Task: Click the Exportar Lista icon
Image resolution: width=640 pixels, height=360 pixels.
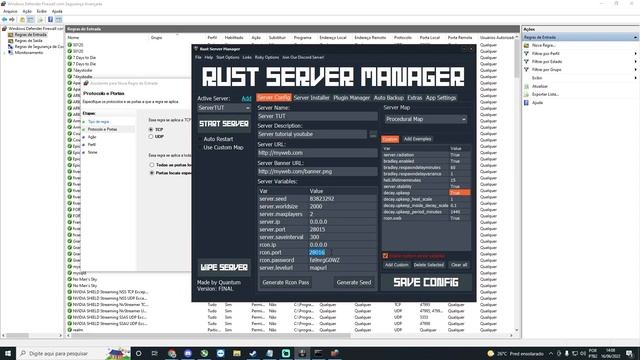Action: pyautogui.click(x=527, y=94)
